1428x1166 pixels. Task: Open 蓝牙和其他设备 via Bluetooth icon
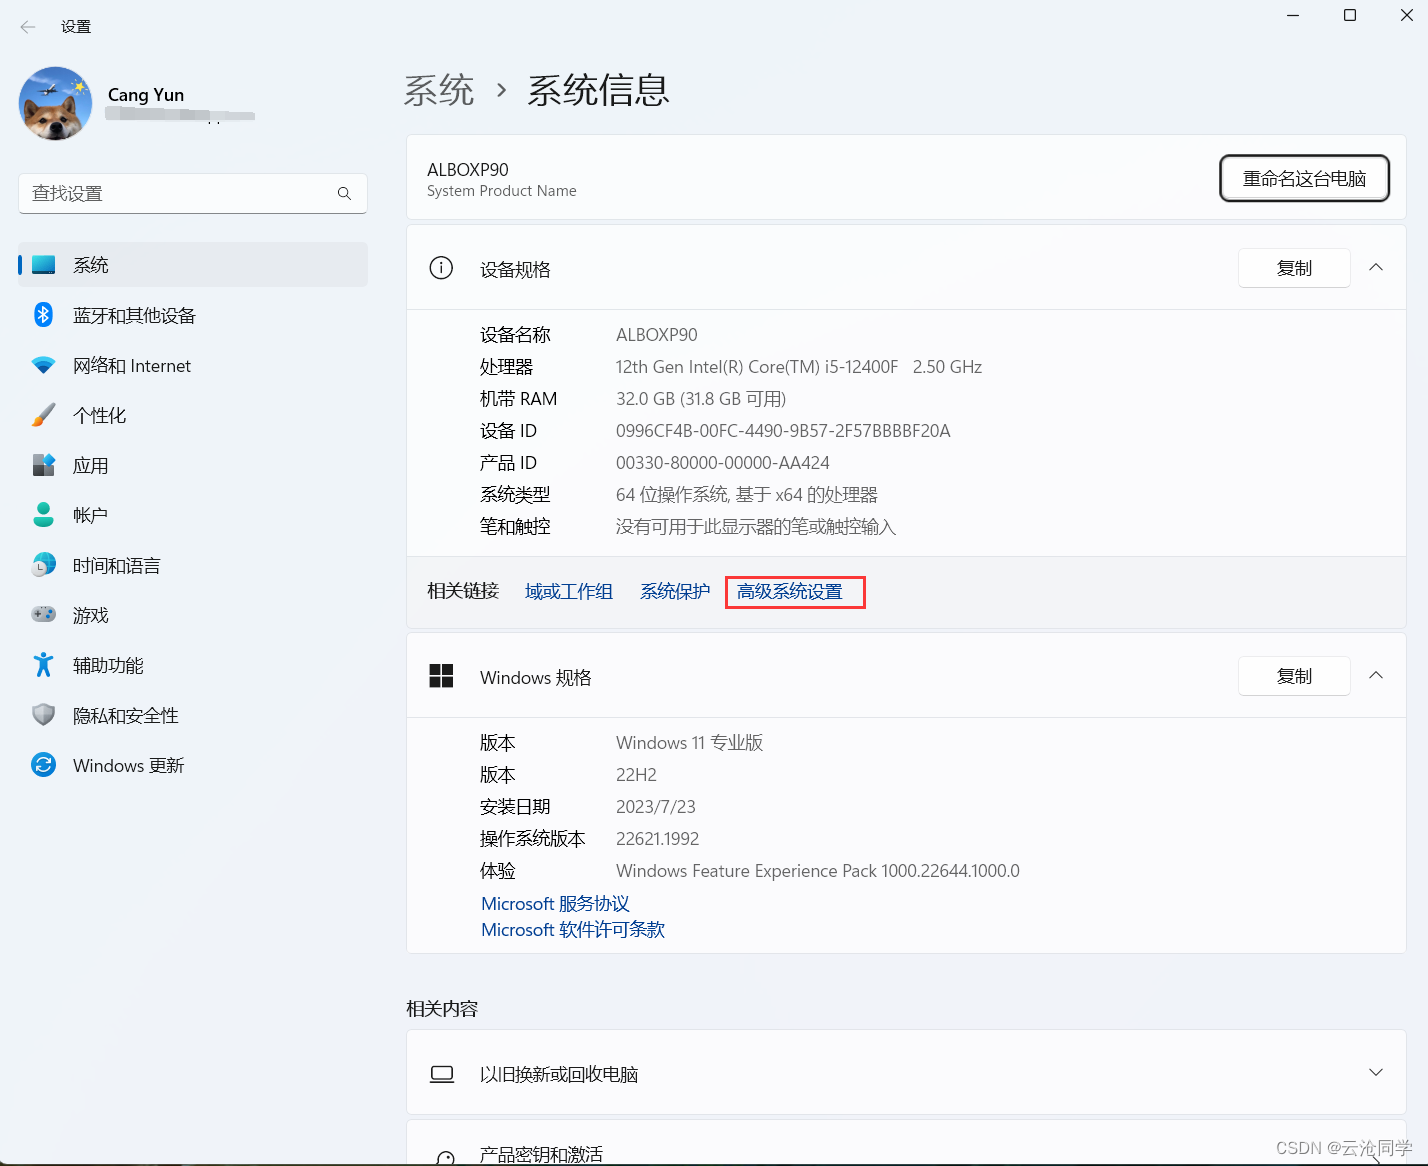44,315
